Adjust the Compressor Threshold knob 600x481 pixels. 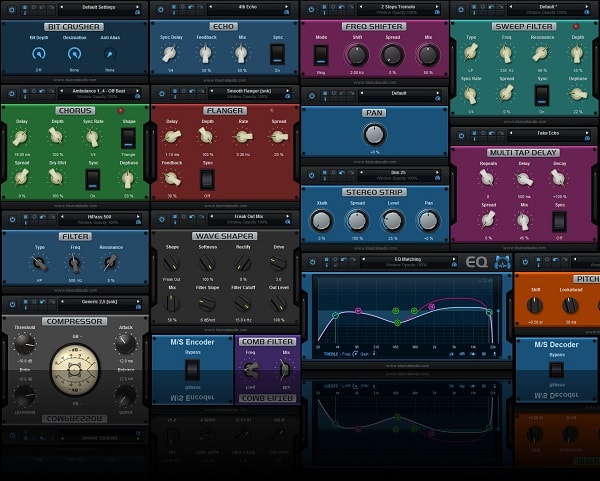click(25, 344)
